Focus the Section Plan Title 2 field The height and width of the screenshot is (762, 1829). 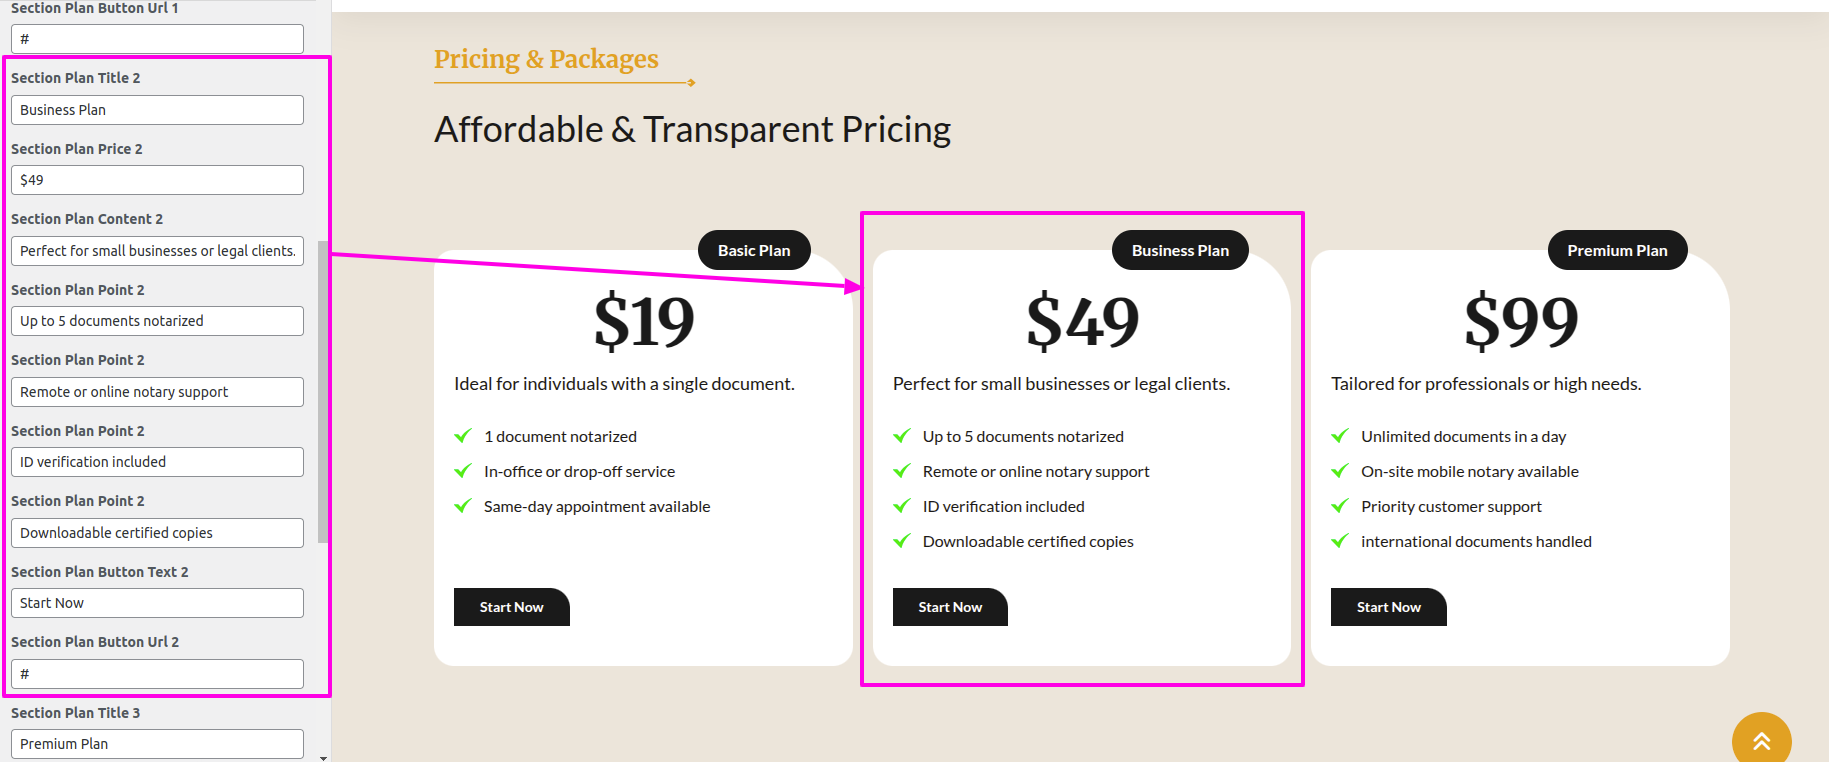pyautogui.click(x=157, y=110)
